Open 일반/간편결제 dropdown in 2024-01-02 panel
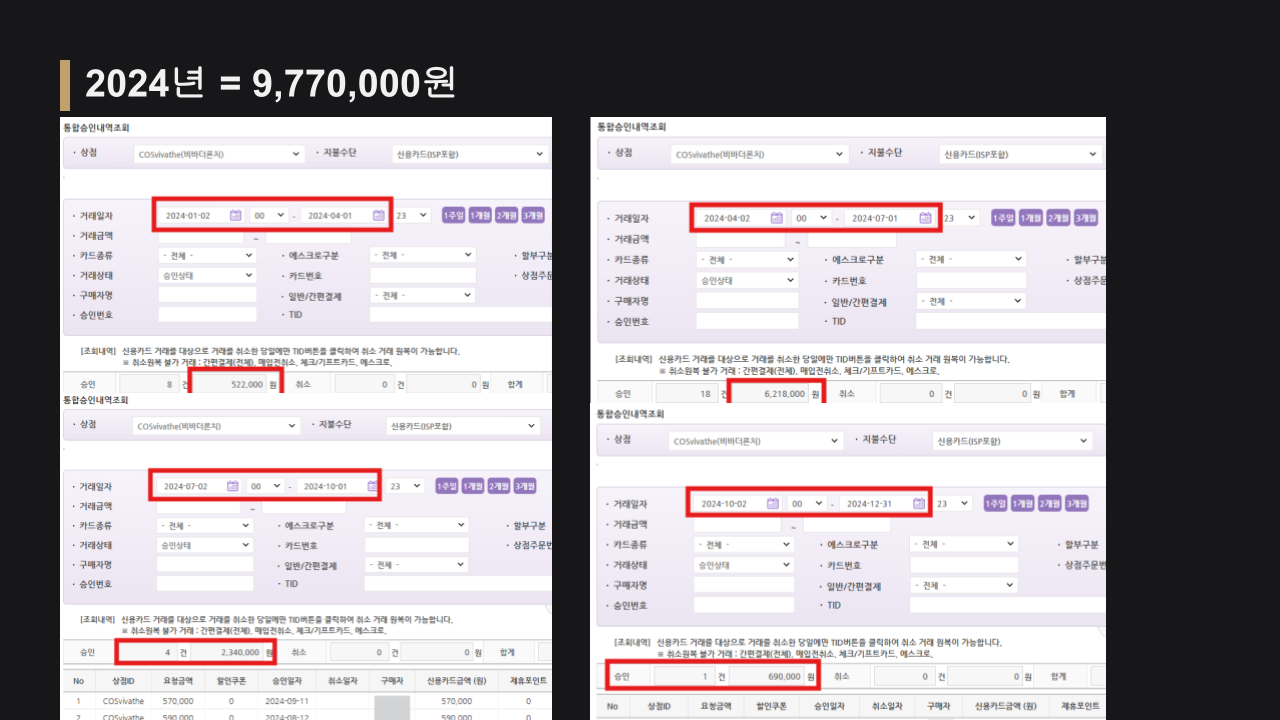 [421, 295]
